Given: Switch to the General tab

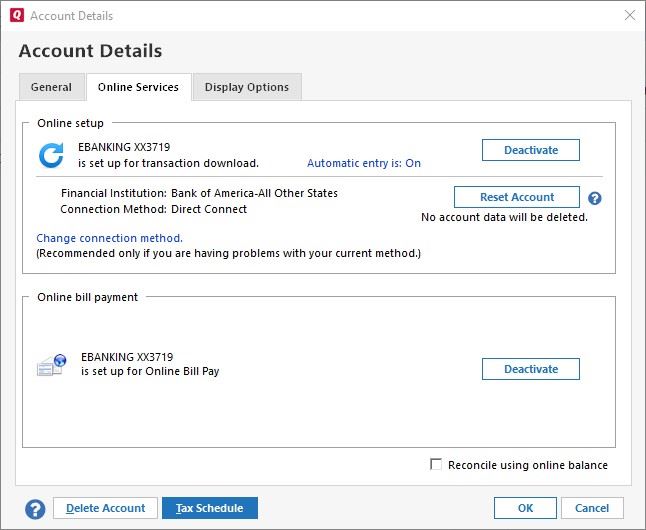Looking at the screenshot, I should coord(51,87).
